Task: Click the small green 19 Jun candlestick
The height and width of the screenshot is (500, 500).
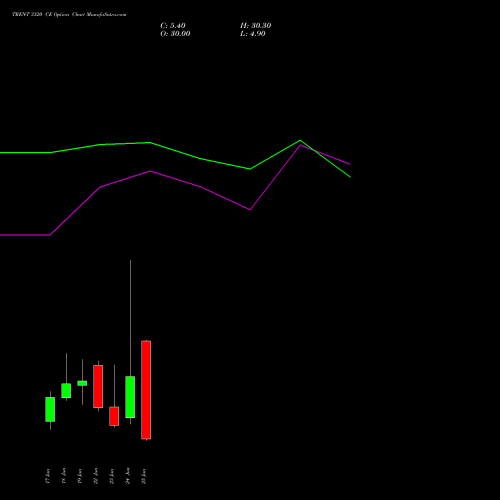Action: coord(82,383)
